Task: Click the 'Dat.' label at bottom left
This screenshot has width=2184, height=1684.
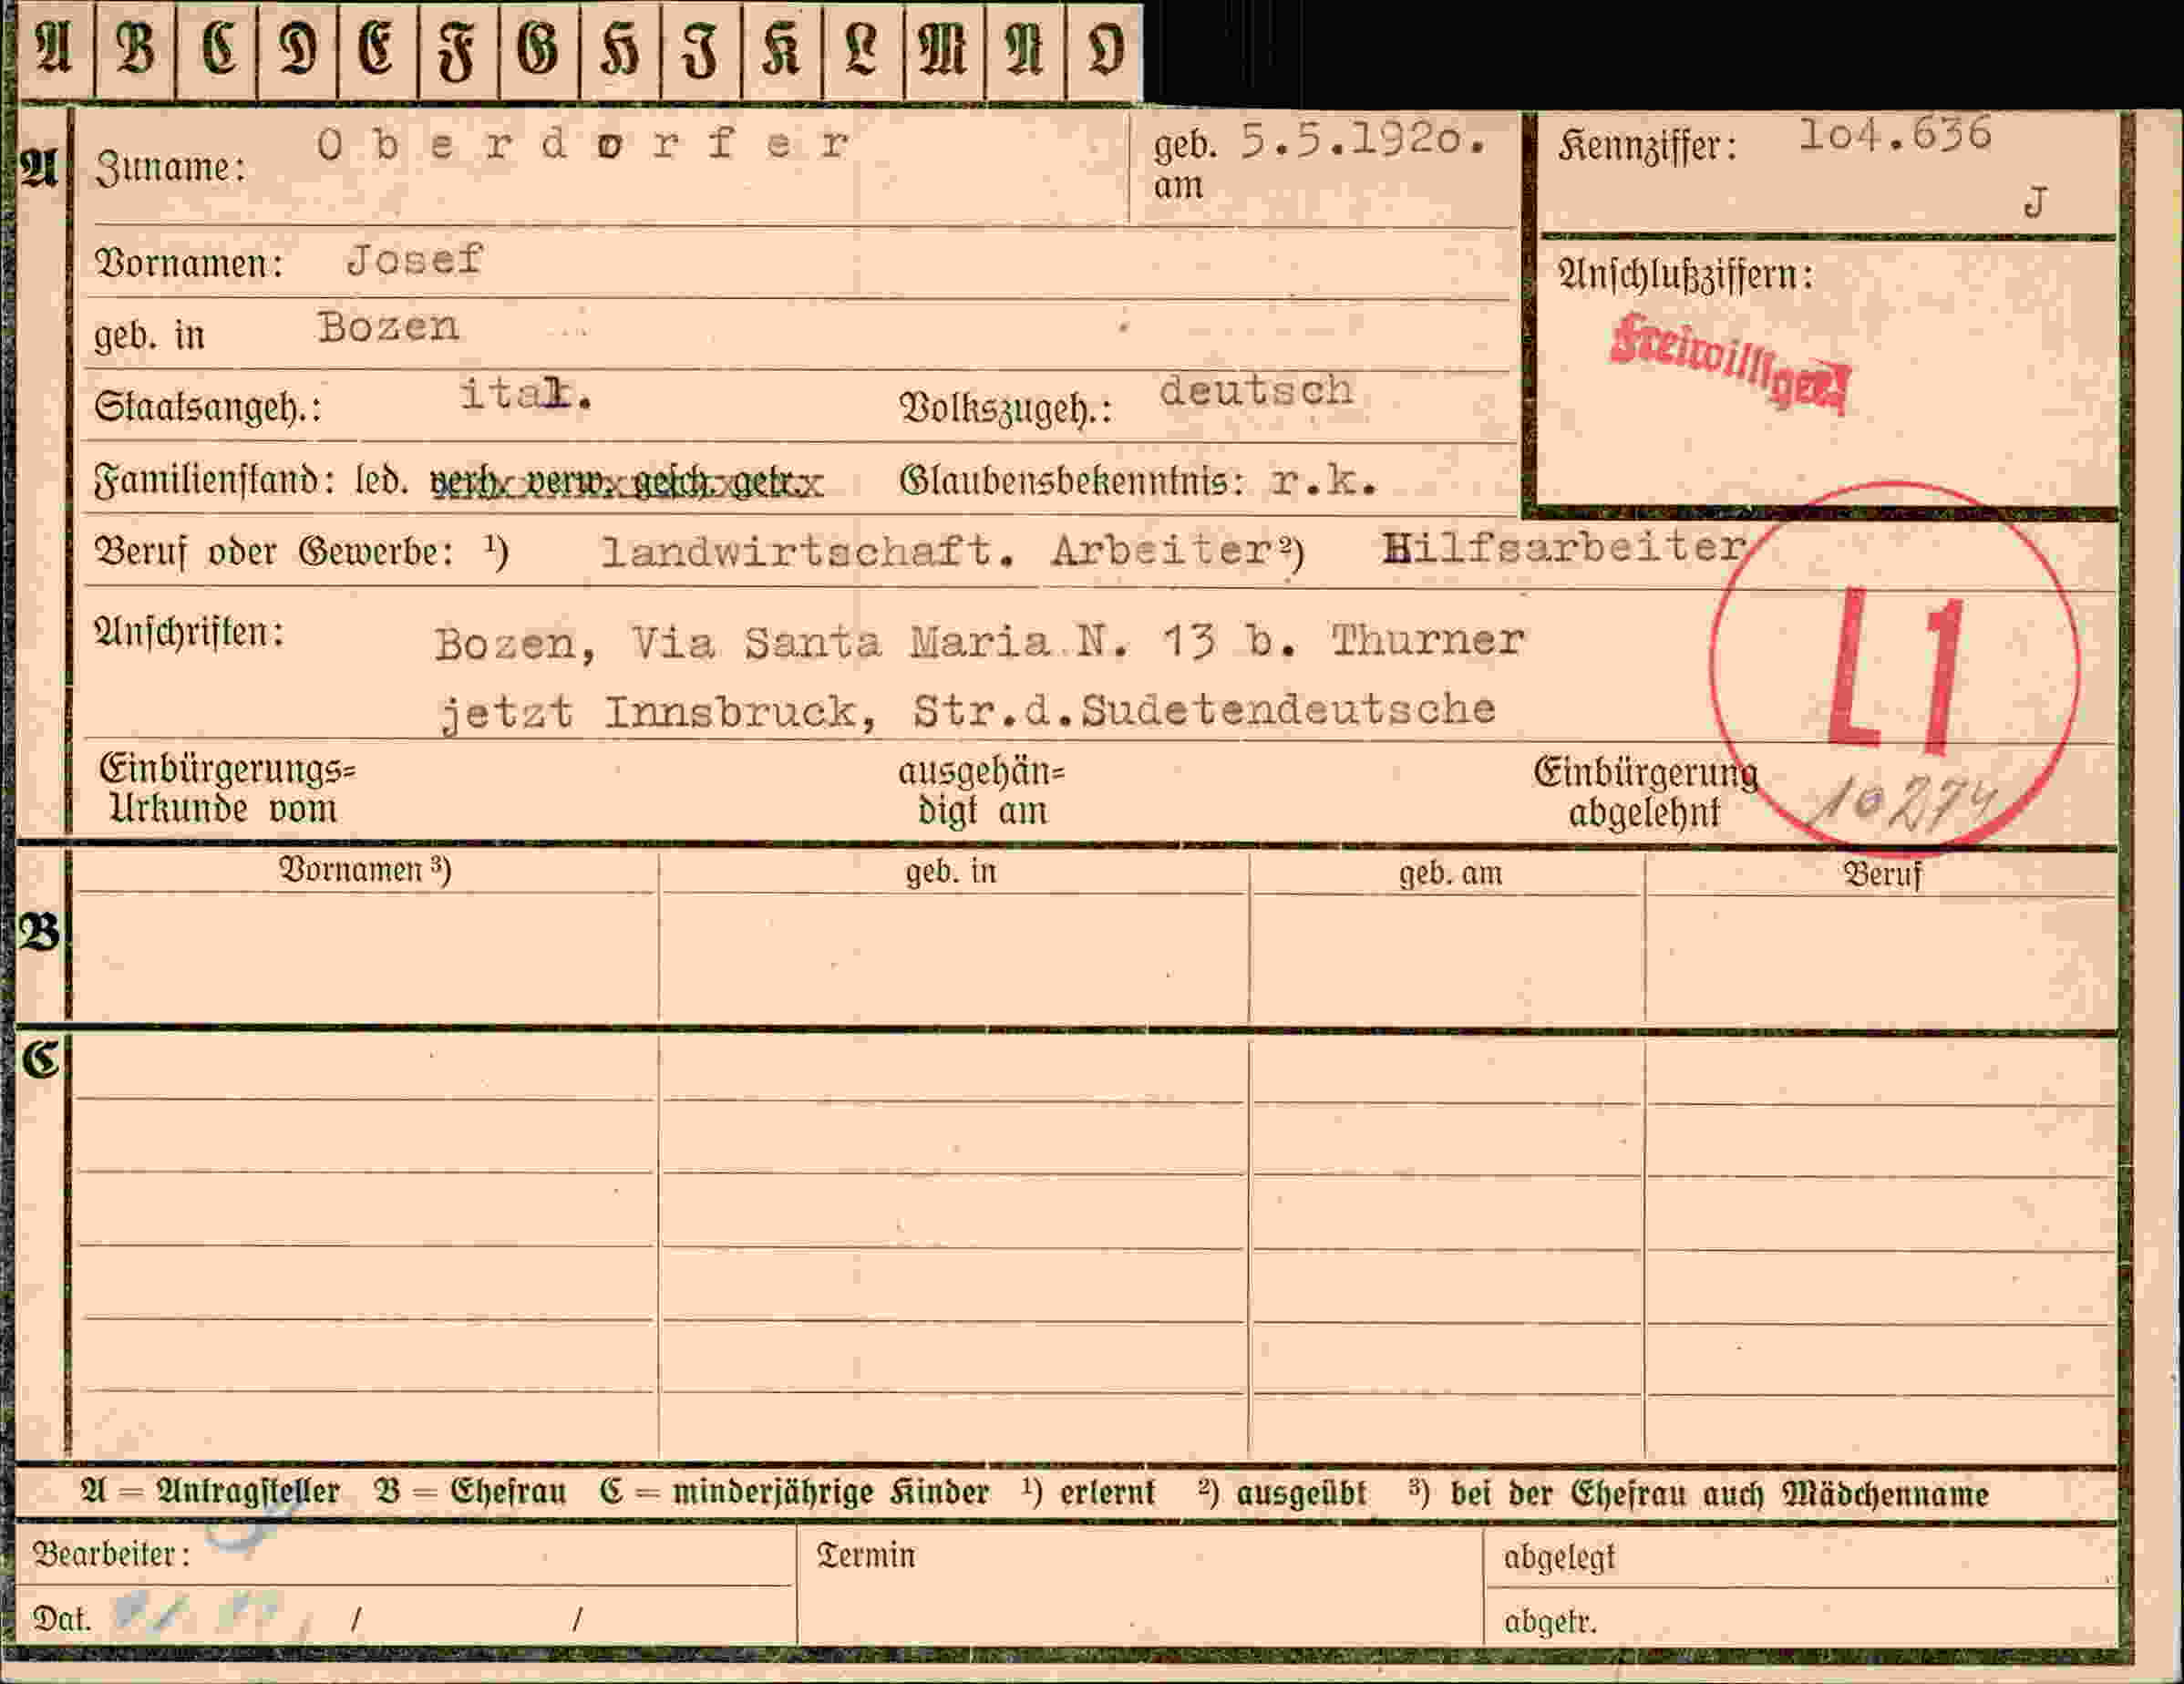Action: pos(62,1619)
